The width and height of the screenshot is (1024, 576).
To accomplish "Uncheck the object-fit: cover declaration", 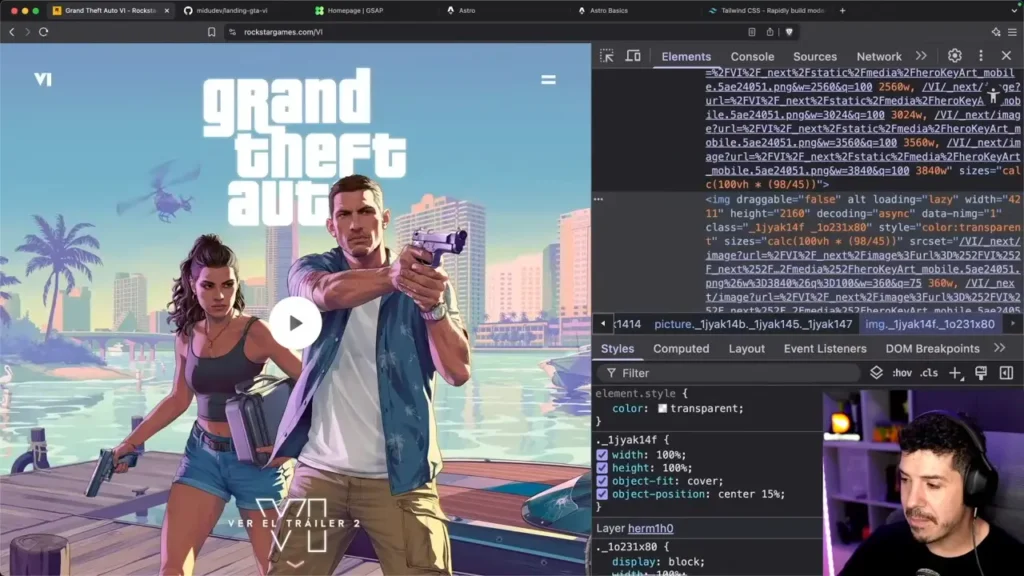I will coord(601,481).
